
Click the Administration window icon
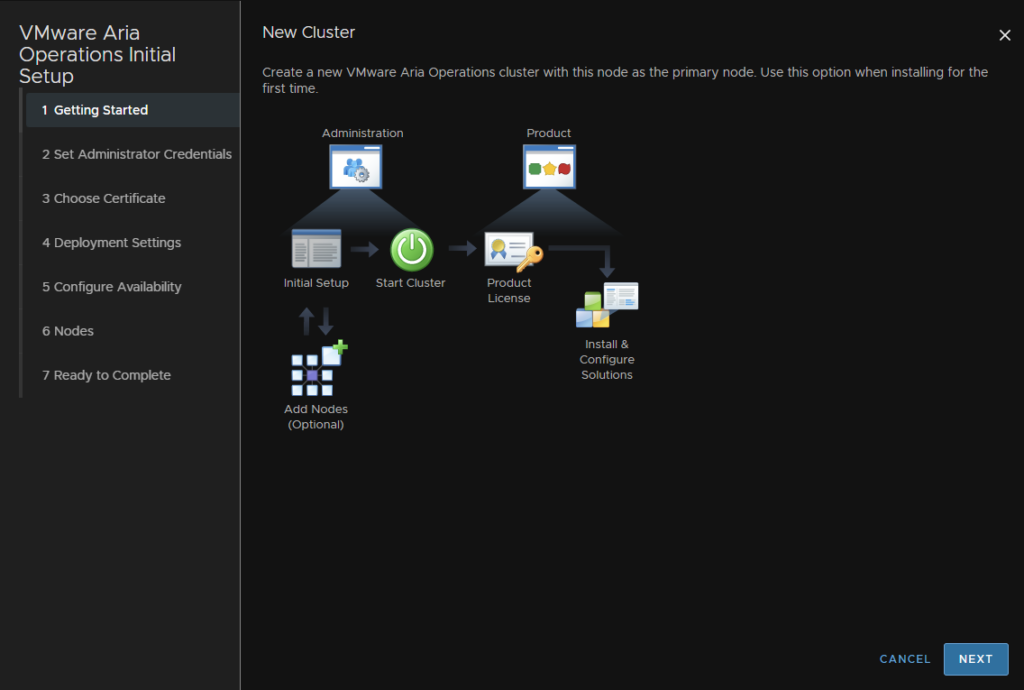(x=356, y=166)
